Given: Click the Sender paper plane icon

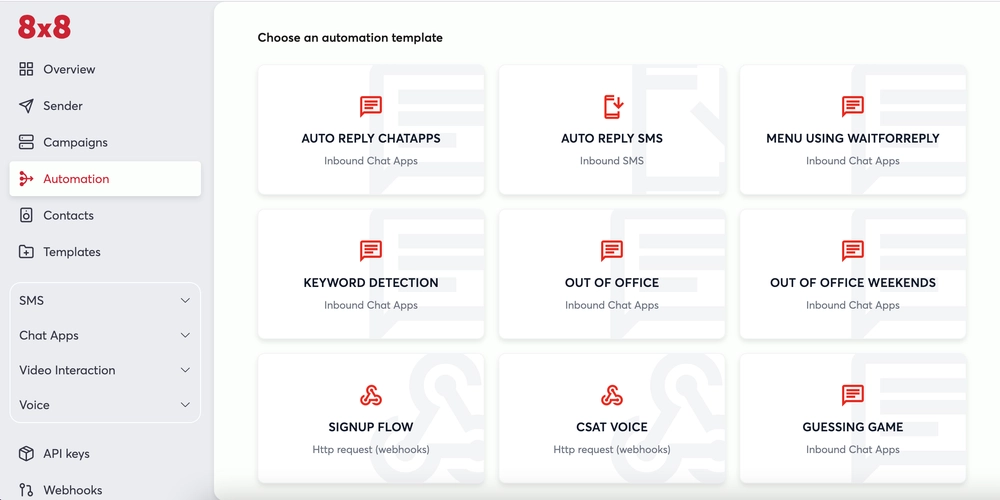Looking at the screenshot, I should pos(26,106).
